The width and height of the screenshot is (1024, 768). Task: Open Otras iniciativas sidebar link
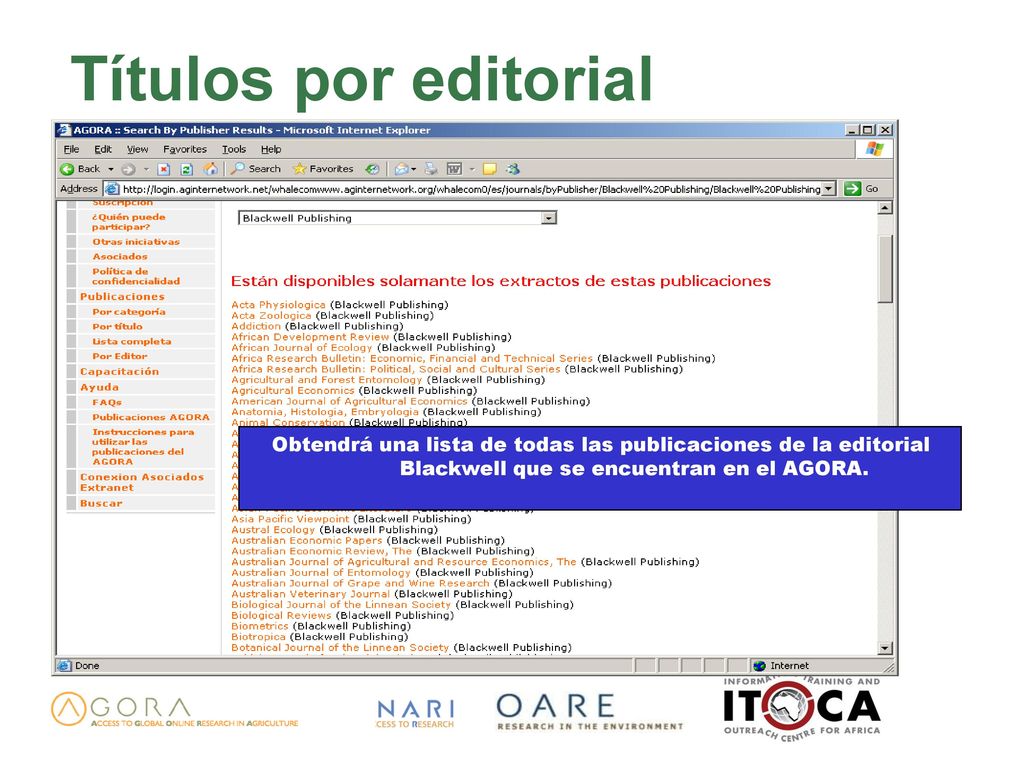coord(136,242)
